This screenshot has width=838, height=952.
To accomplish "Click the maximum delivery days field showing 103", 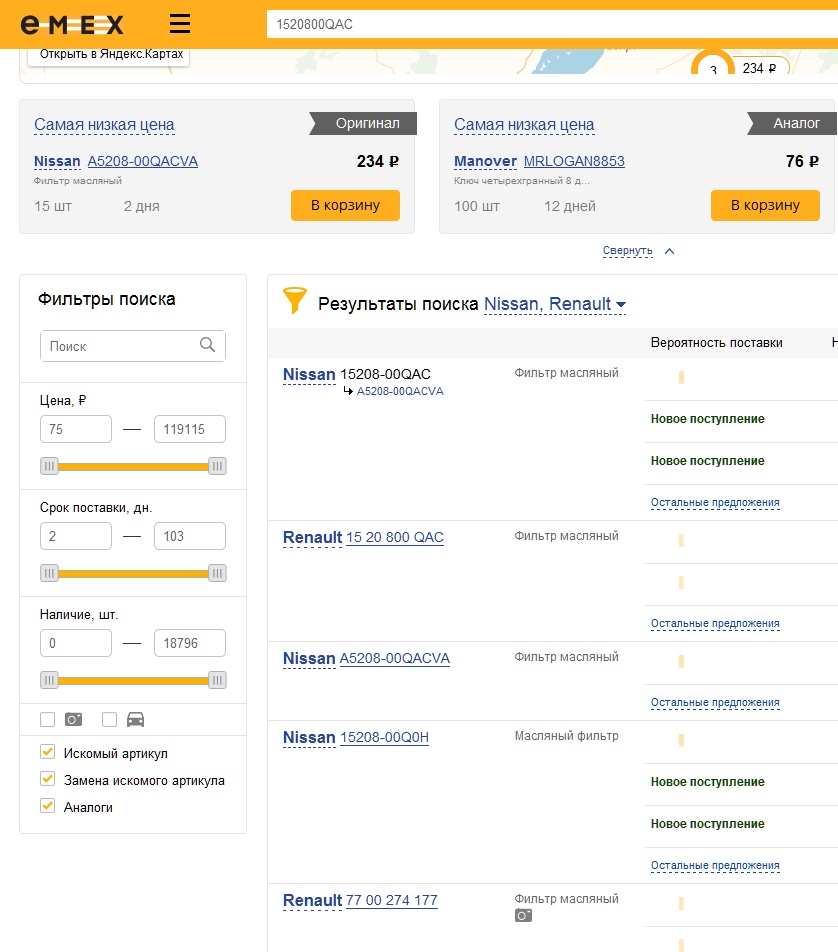I will point(190,536).
